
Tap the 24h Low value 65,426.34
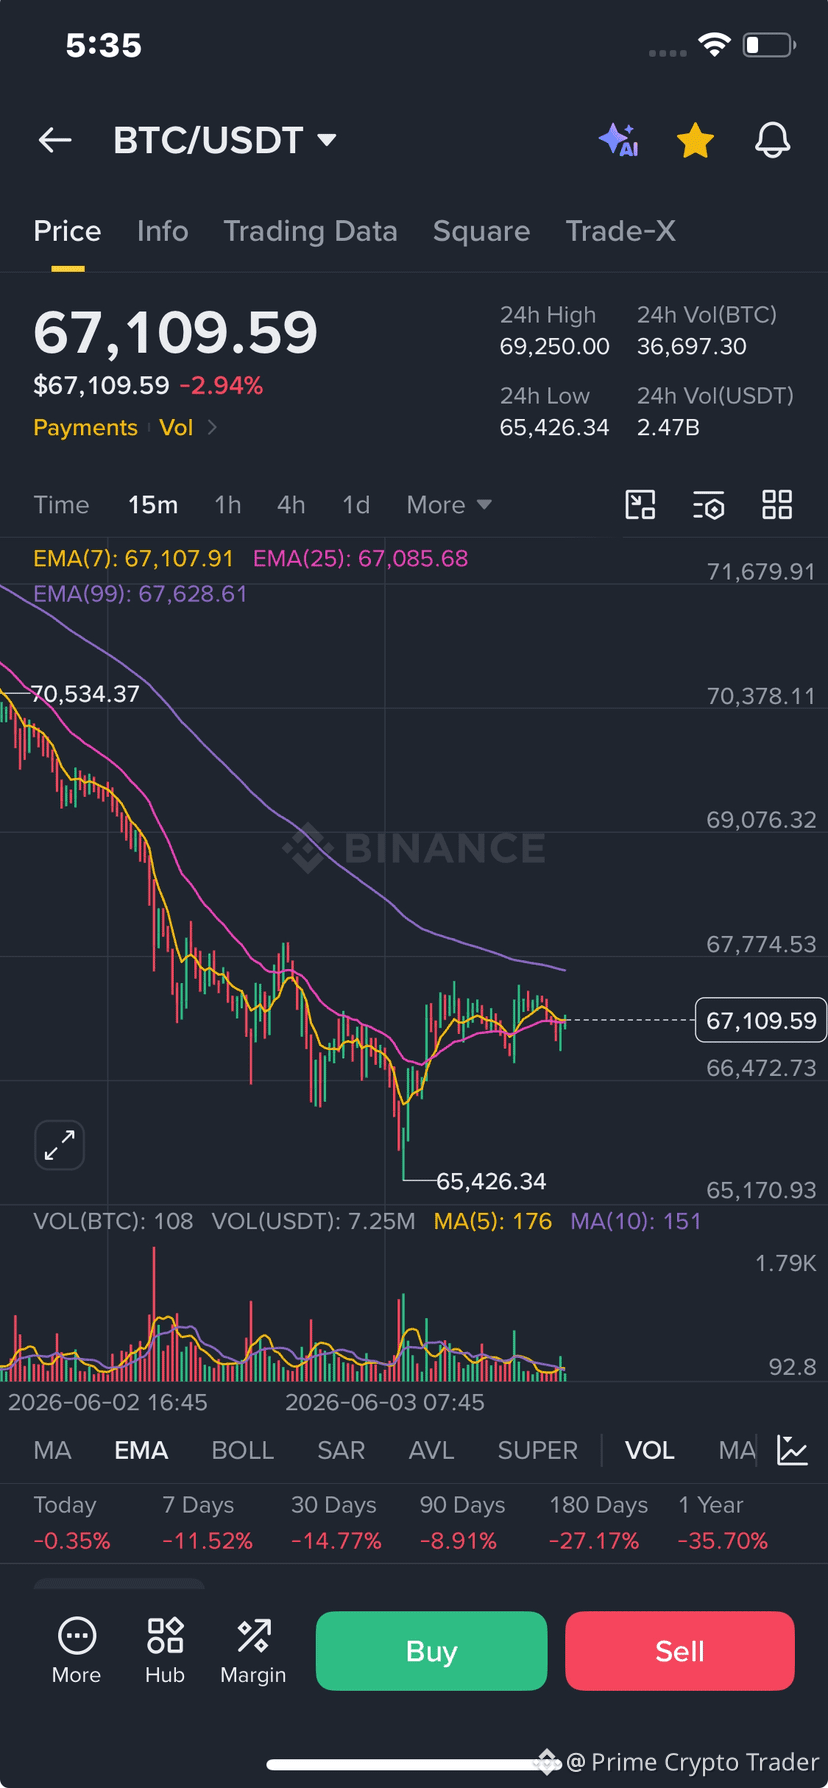tap(554, 427)
